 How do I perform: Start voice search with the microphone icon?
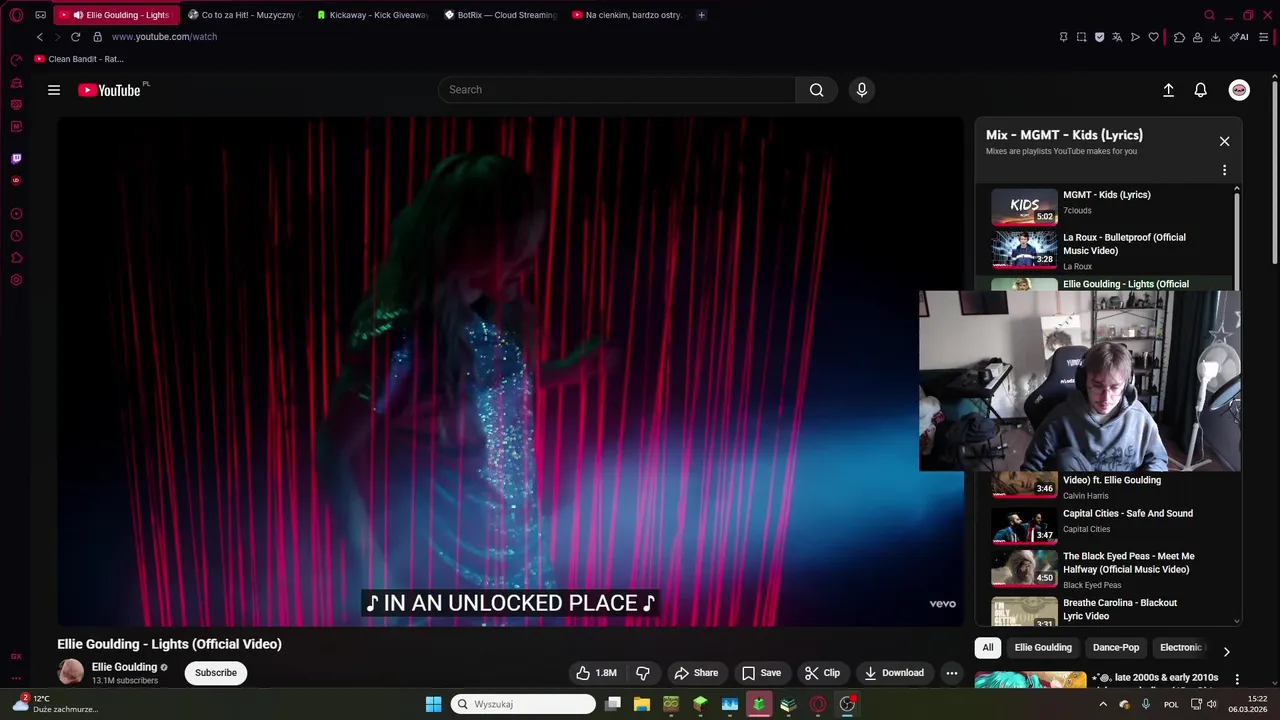(x=862, y=90)
